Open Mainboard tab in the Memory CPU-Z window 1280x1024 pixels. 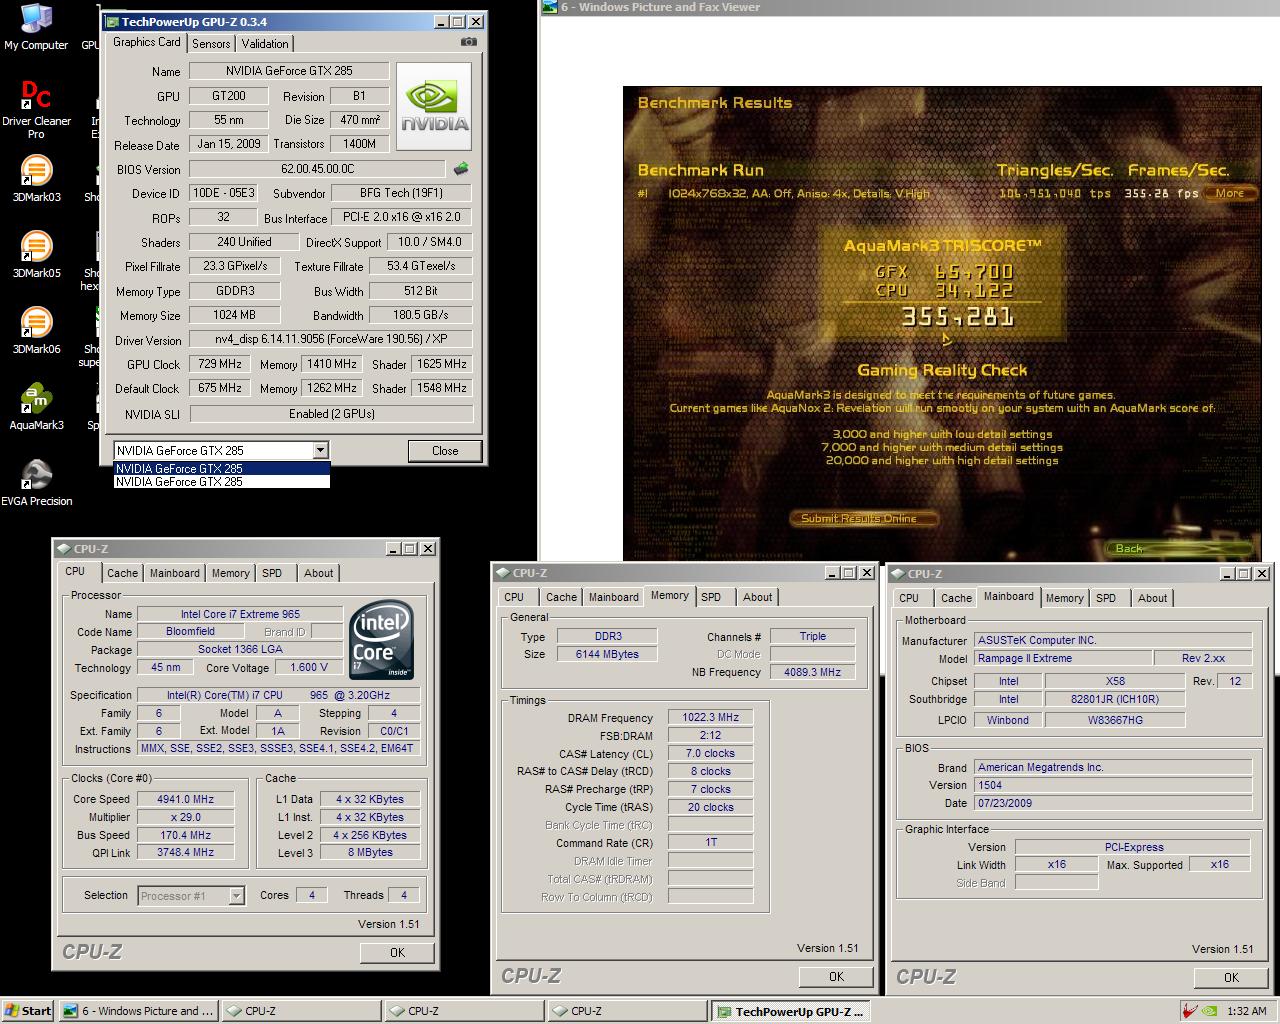click(x=613, y=597)
